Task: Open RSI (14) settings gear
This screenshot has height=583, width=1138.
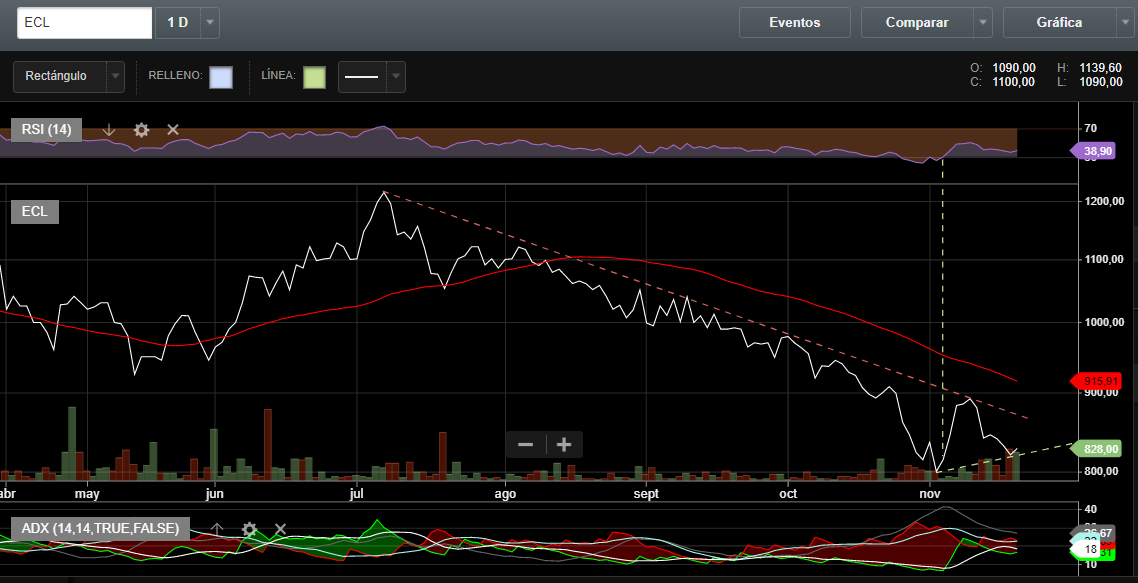Action: click(141, 130)
